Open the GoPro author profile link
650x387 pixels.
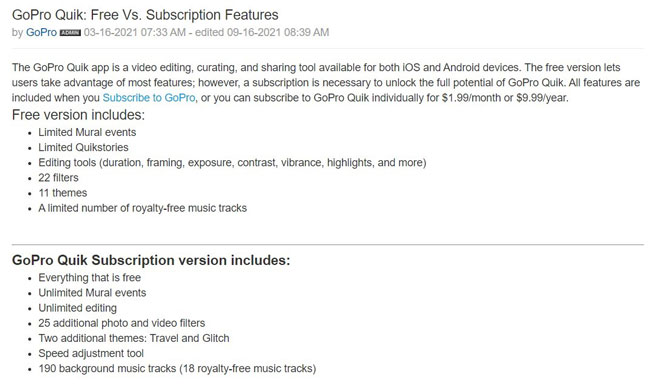[41, 32]
